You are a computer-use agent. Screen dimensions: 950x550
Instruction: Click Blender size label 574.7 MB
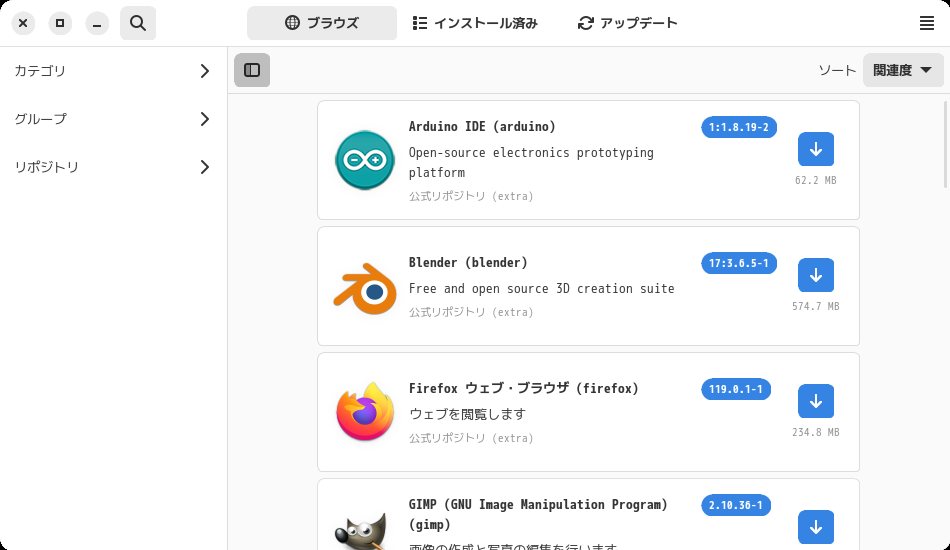815,306
